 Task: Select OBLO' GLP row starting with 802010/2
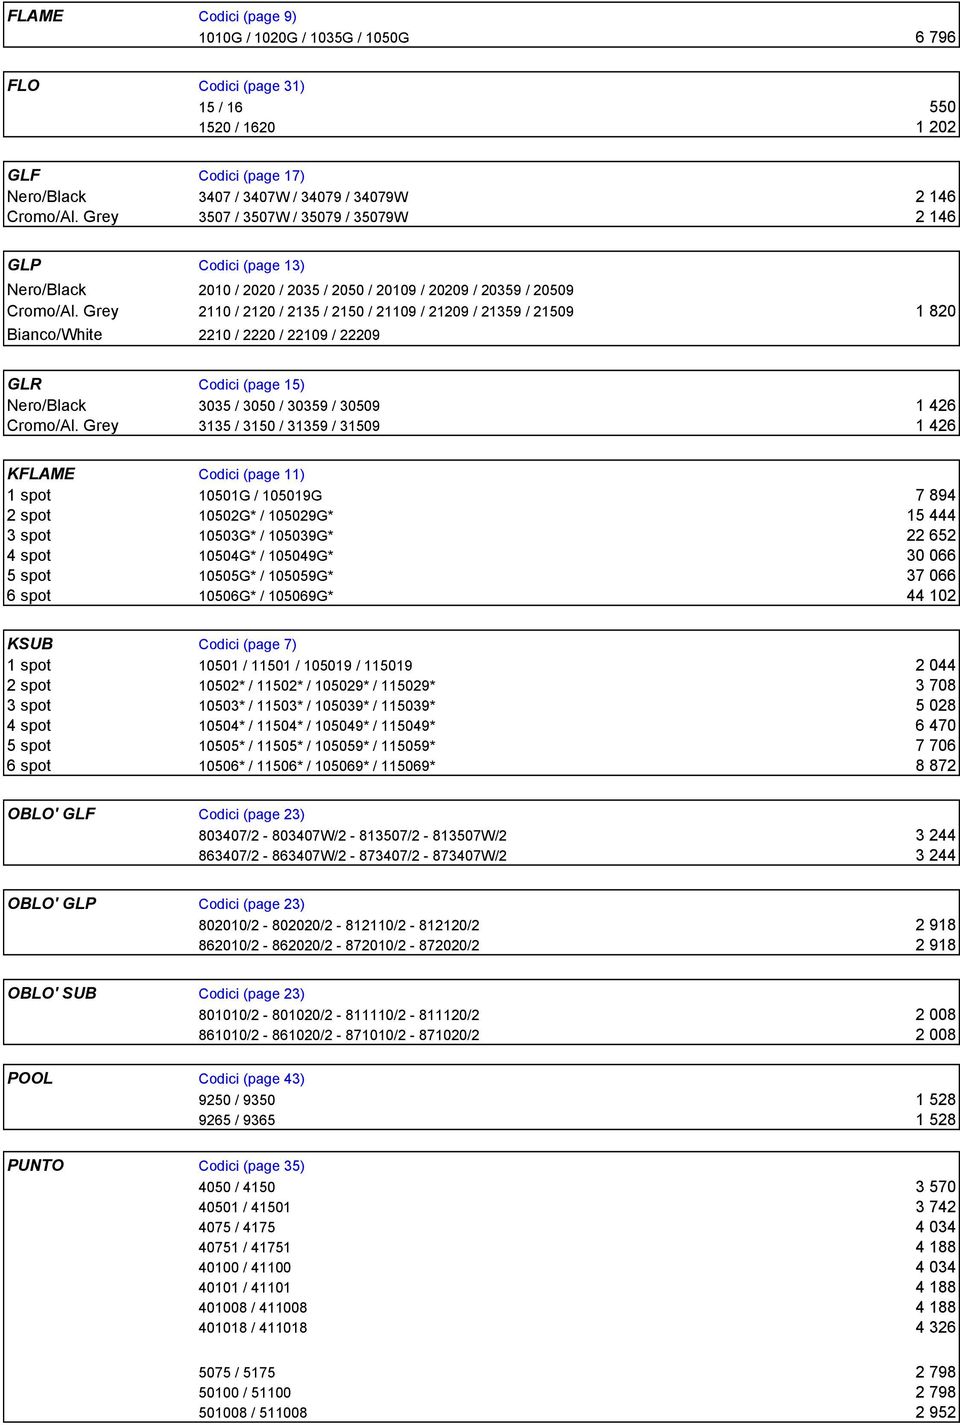click(338, 926)
